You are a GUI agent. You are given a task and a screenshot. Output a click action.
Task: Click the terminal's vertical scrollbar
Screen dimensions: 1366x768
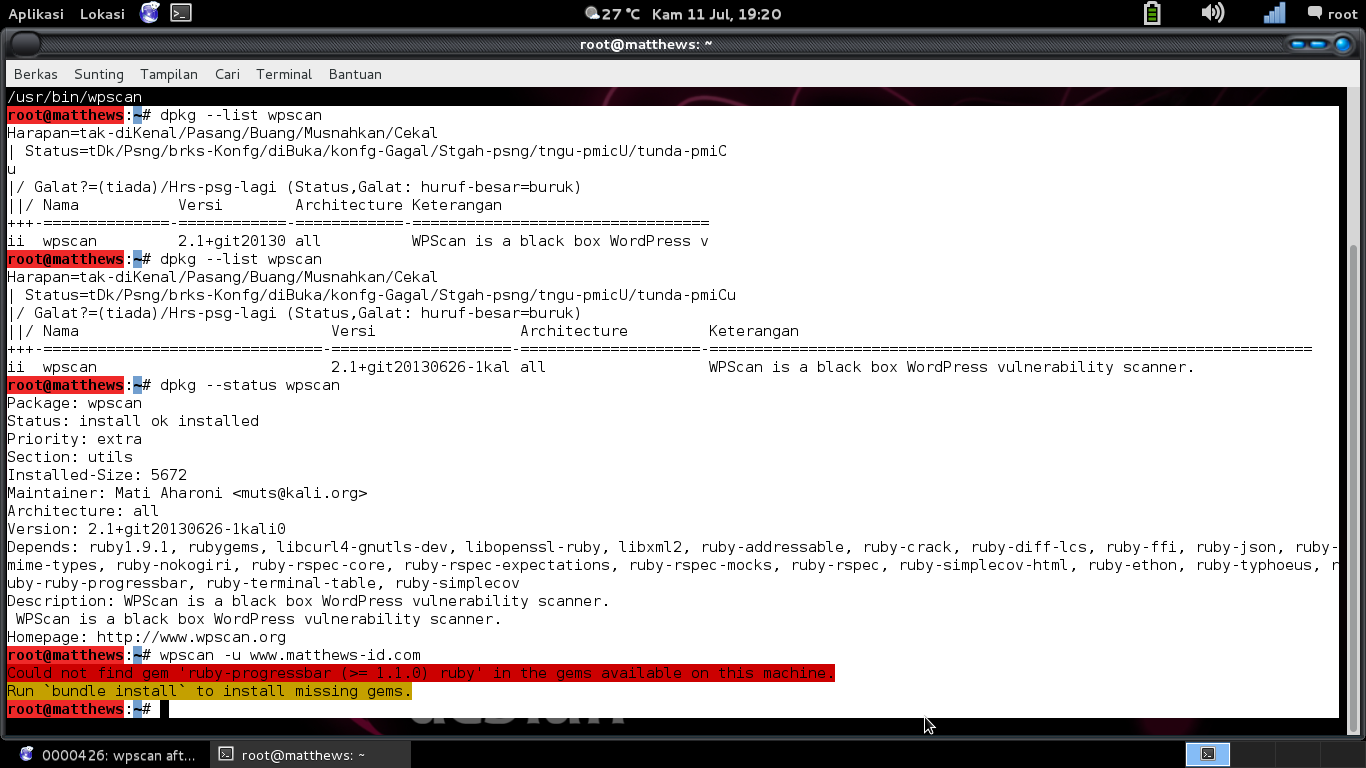coord(1354,450)
